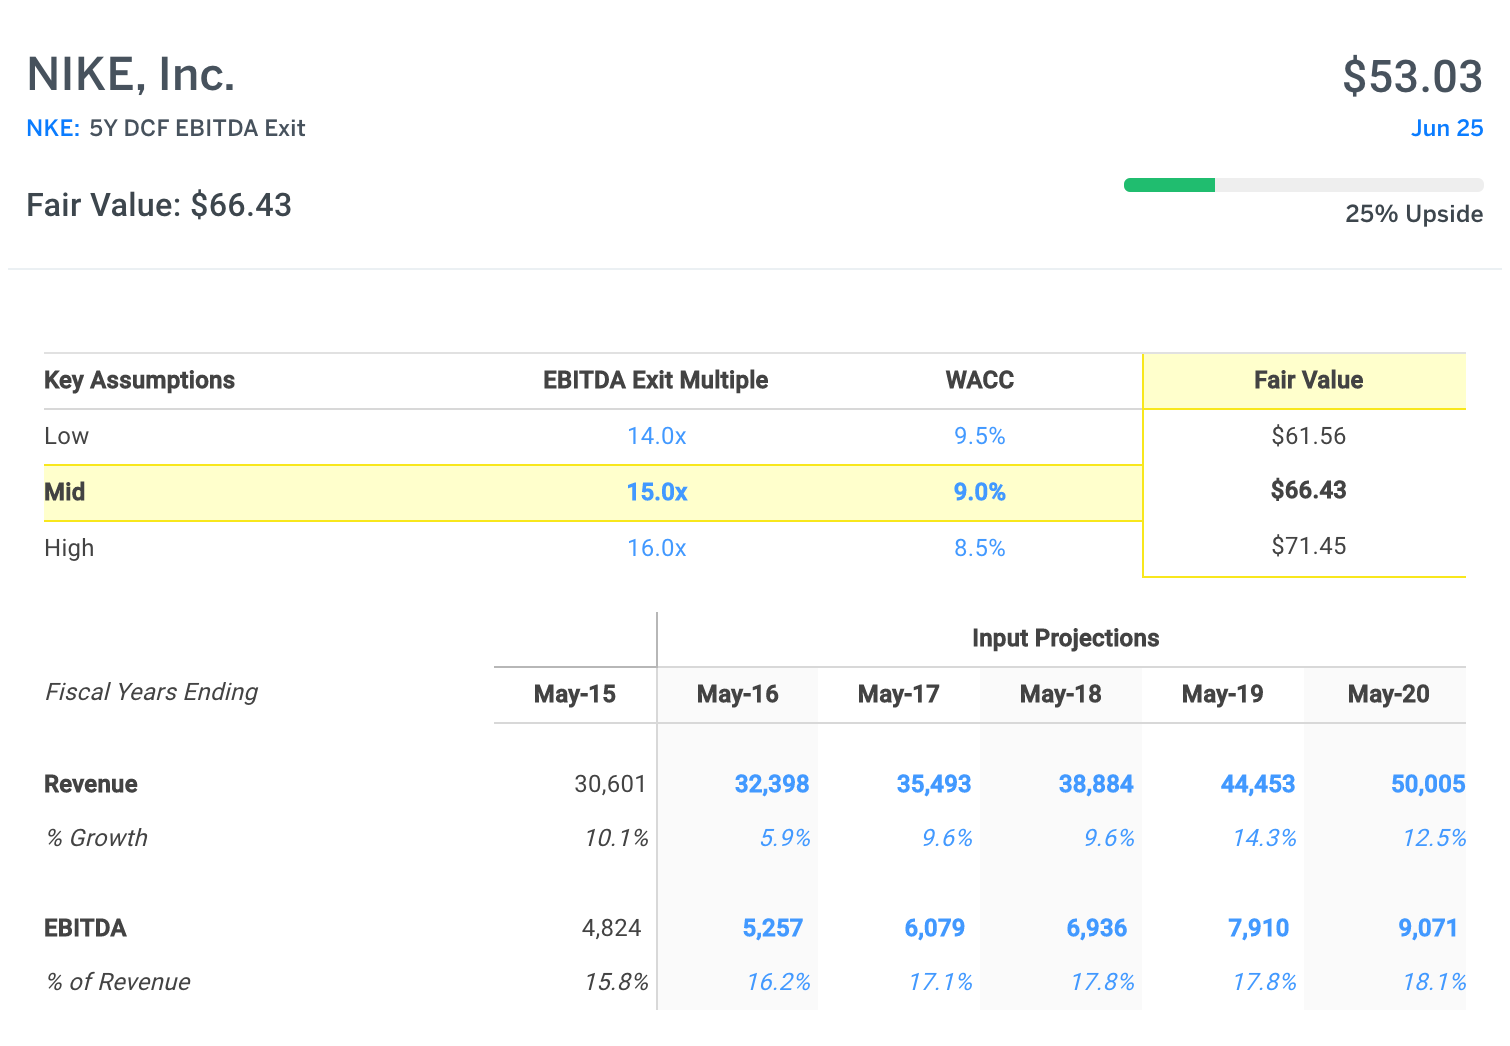Edit May-20 EBITDA 9,071

1428,928
